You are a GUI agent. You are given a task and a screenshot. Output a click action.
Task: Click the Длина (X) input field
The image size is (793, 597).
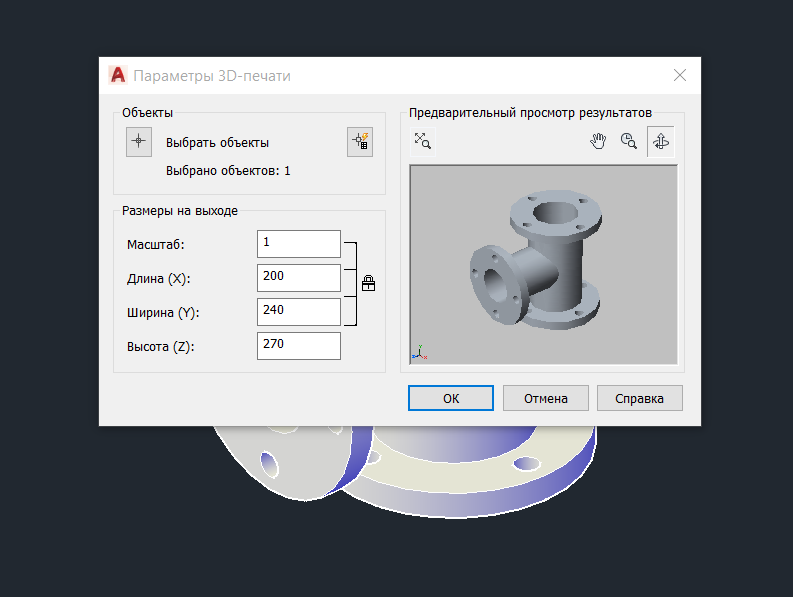point(299,278)
